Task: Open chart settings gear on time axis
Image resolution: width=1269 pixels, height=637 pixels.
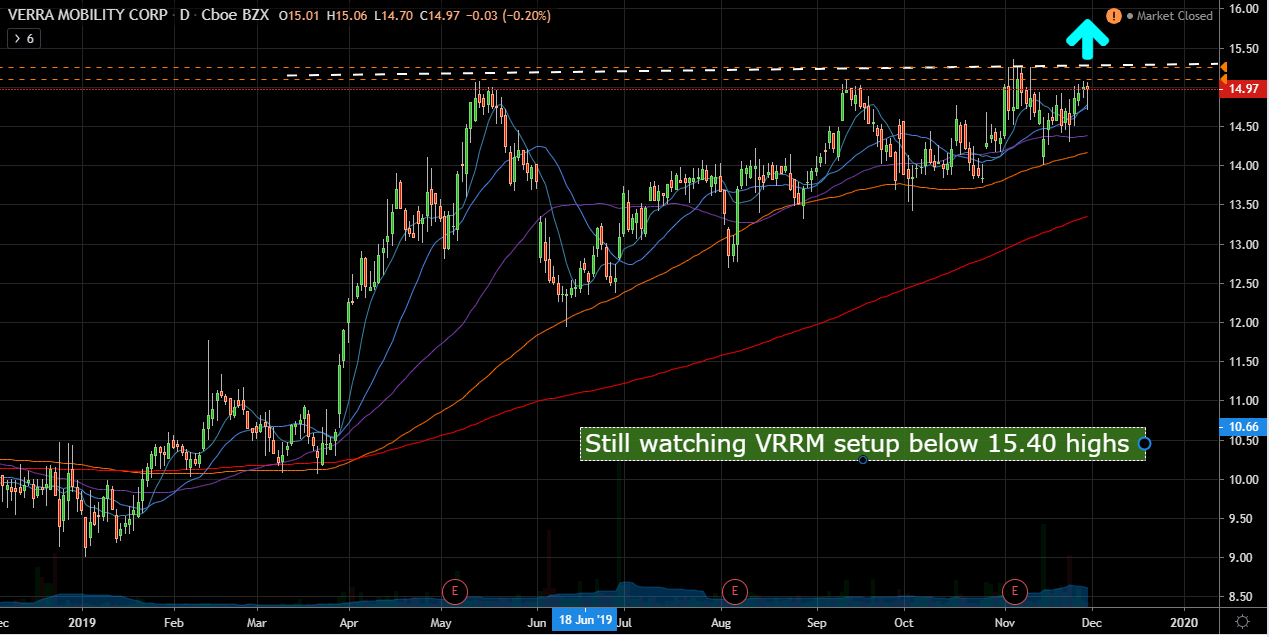Action: click(1243, 621)
